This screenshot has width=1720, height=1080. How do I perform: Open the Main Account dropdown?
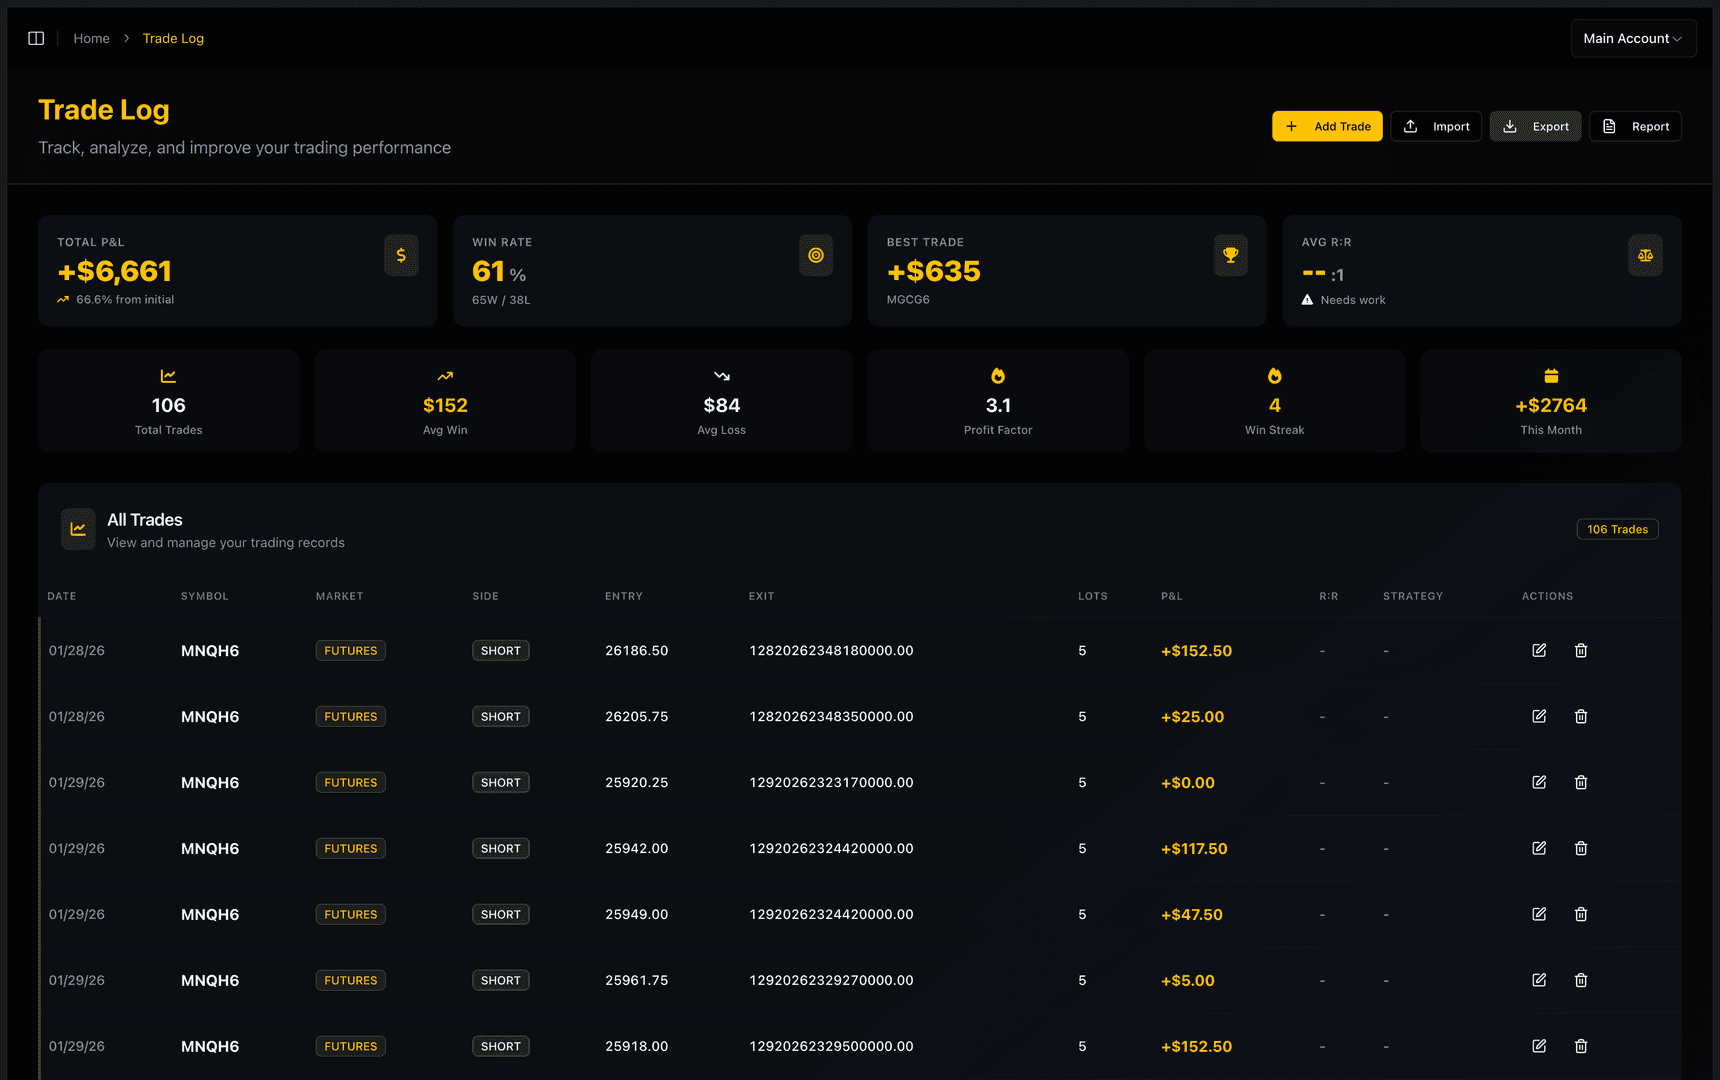[1633, 38]
